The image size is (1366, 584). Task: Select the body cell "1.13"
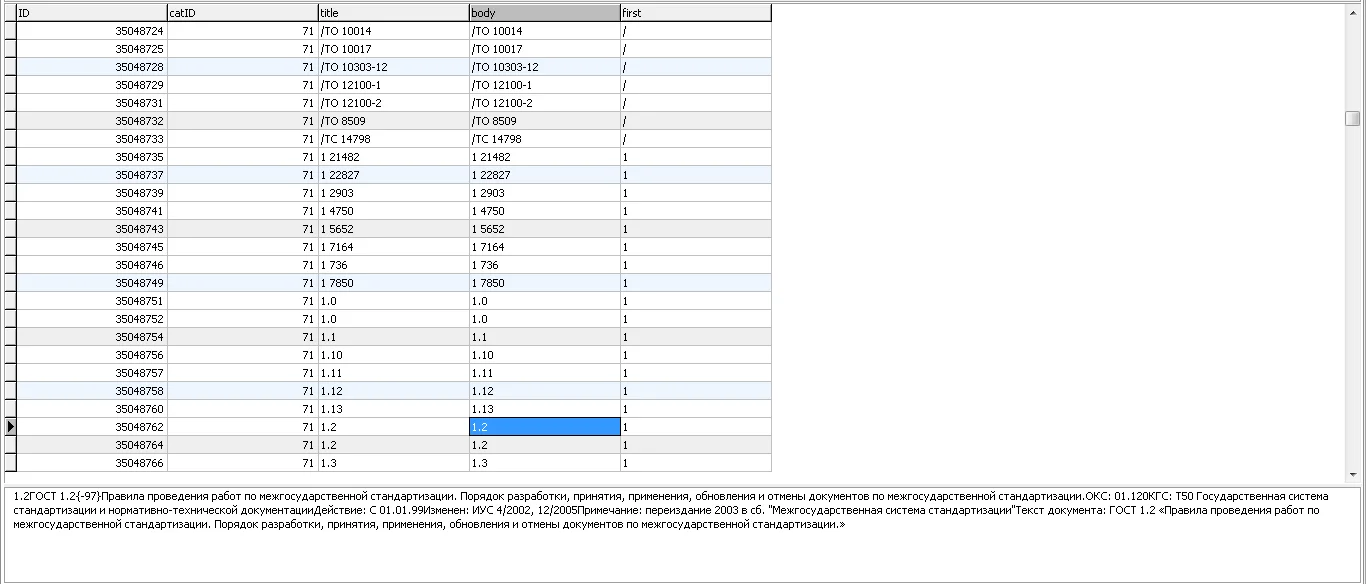544,409
